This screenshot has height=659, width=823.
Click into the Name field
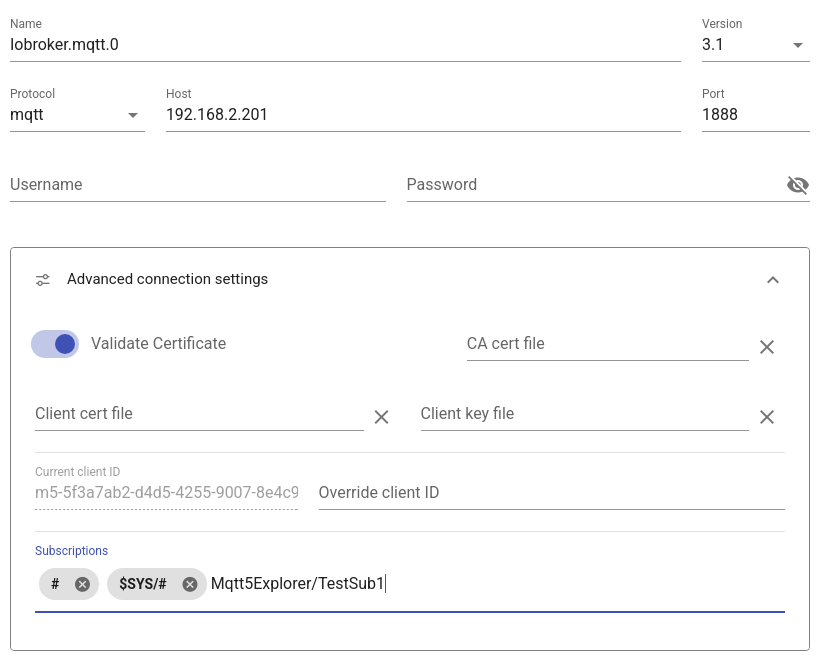pyautogui.click(x=345, y=45)
